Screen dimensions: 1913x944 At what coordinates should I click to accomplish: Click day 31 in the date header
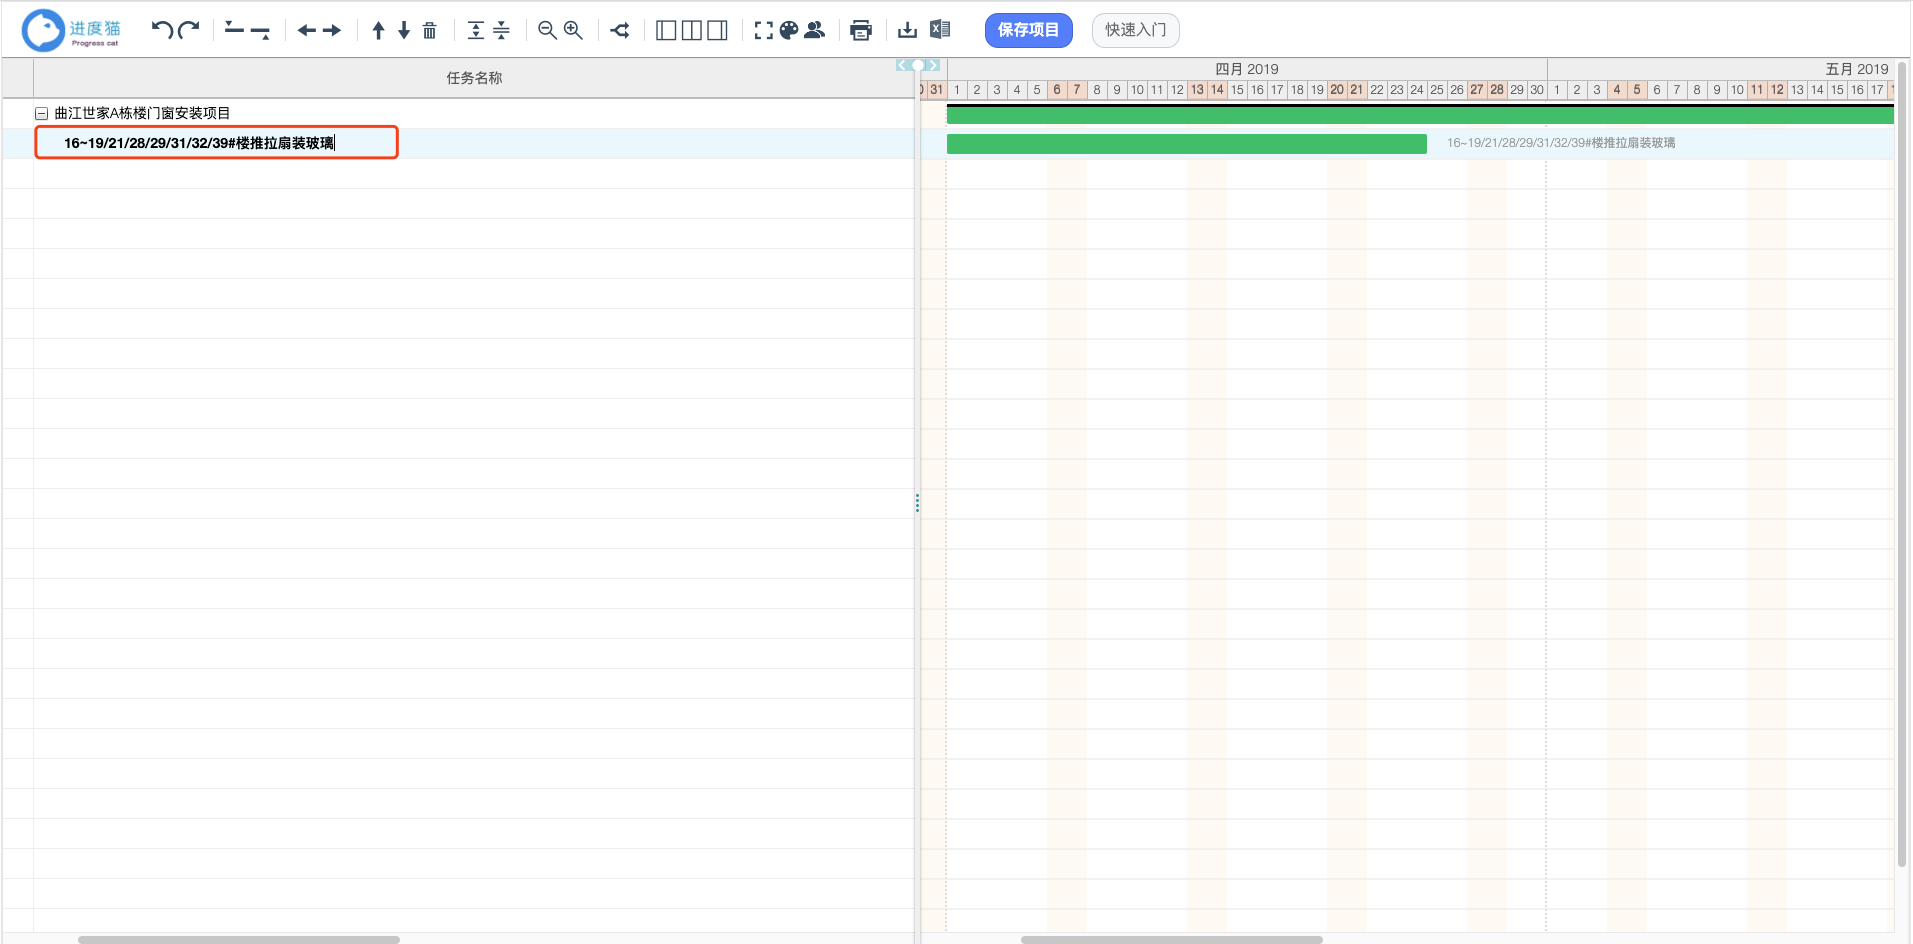(x=936, y=89)
